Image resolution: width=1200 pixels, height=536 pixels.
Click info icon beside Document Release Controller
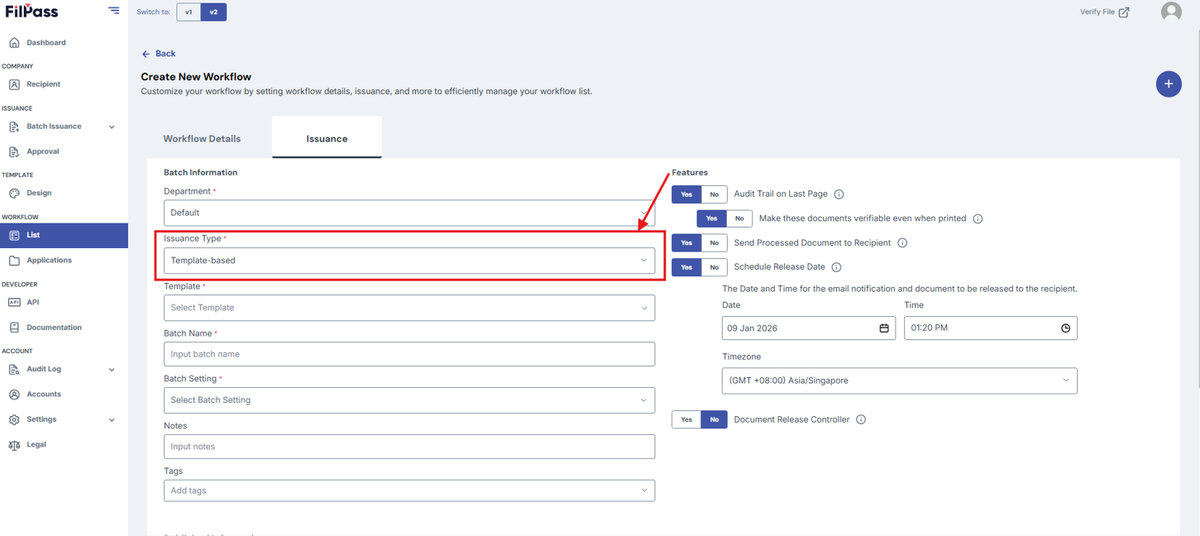point(861,420)
